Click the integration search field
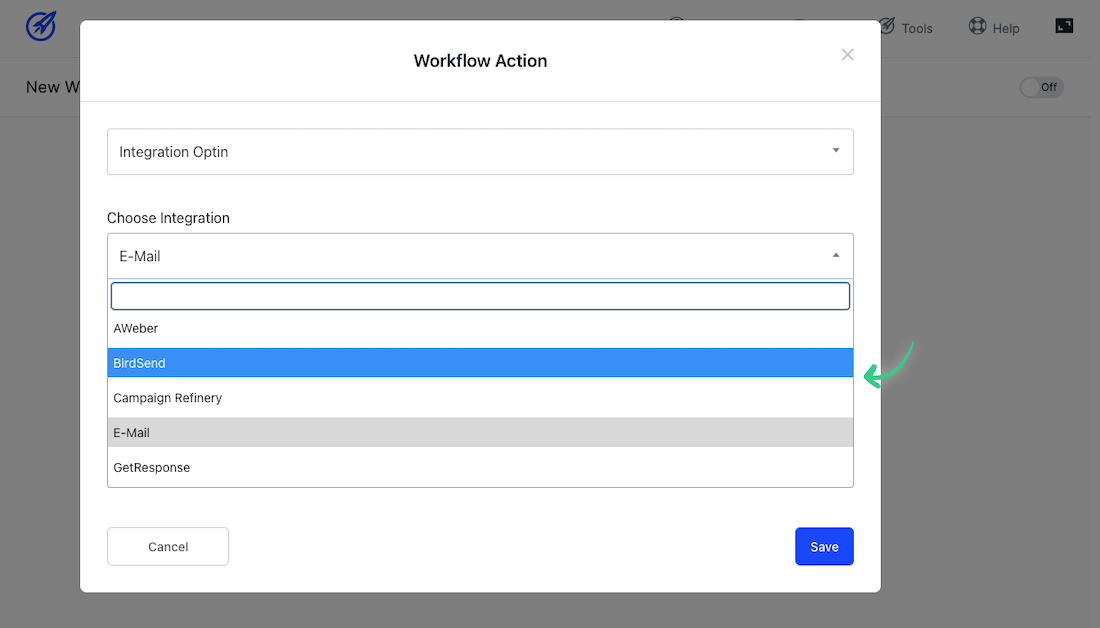Image resolution: width=1100 pixels, height=628 pixels. tap(480, 296)
